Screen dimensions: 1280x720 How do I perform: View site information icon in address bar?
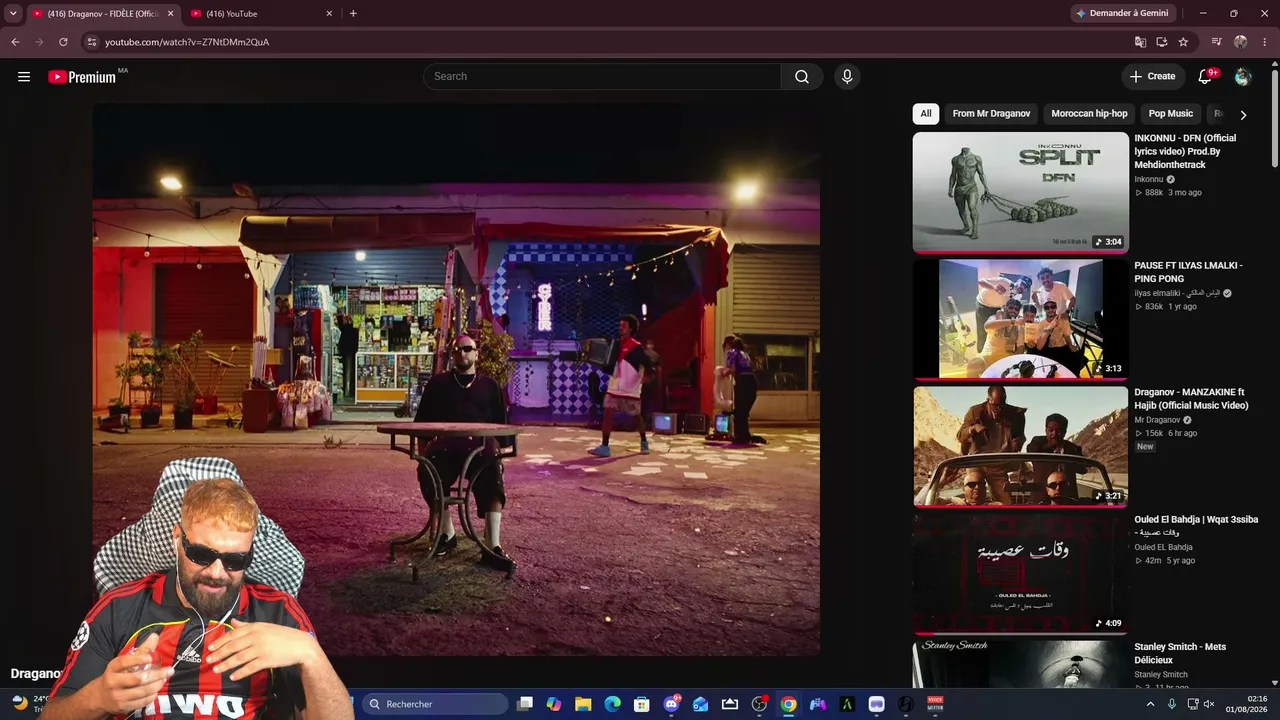91,42
